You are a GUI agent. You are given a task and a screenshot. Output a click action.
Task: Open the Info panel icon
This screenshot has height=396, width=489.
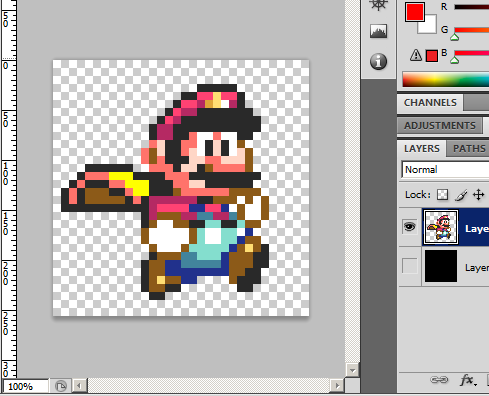(x=378, y=61)
